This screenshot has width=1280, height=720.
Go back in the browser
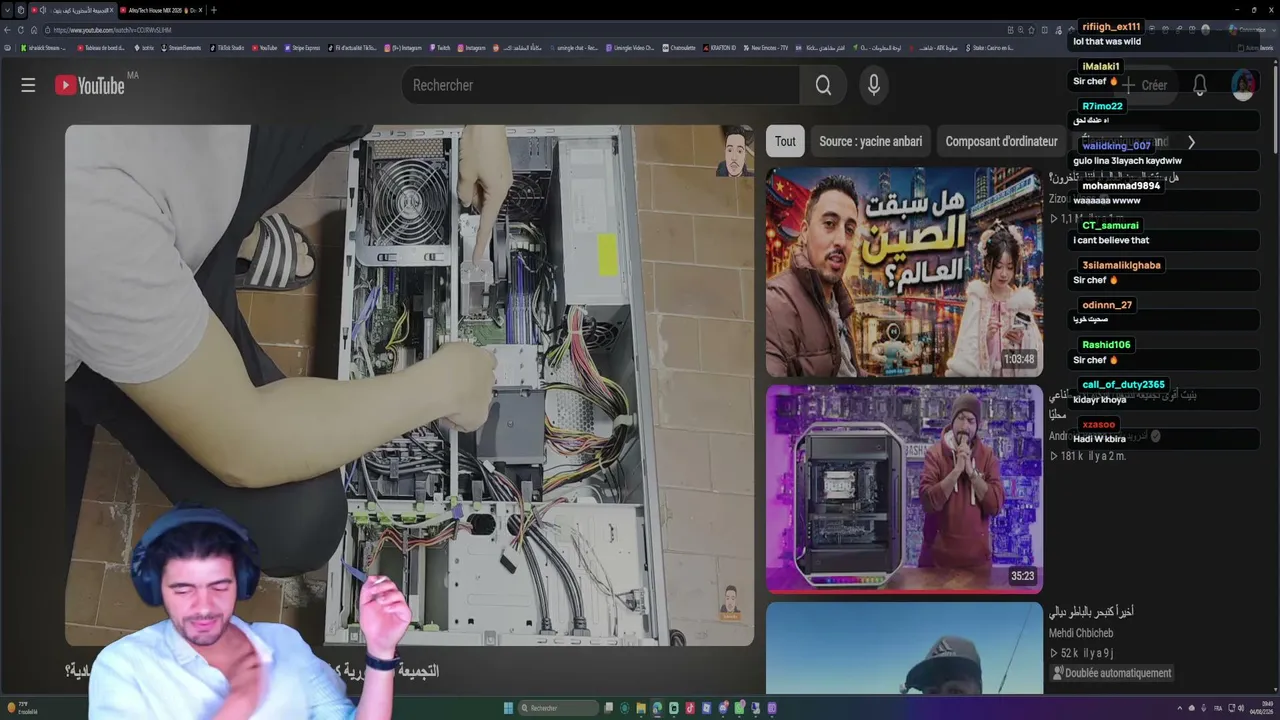pyautogui.click(x=7, y=30)
